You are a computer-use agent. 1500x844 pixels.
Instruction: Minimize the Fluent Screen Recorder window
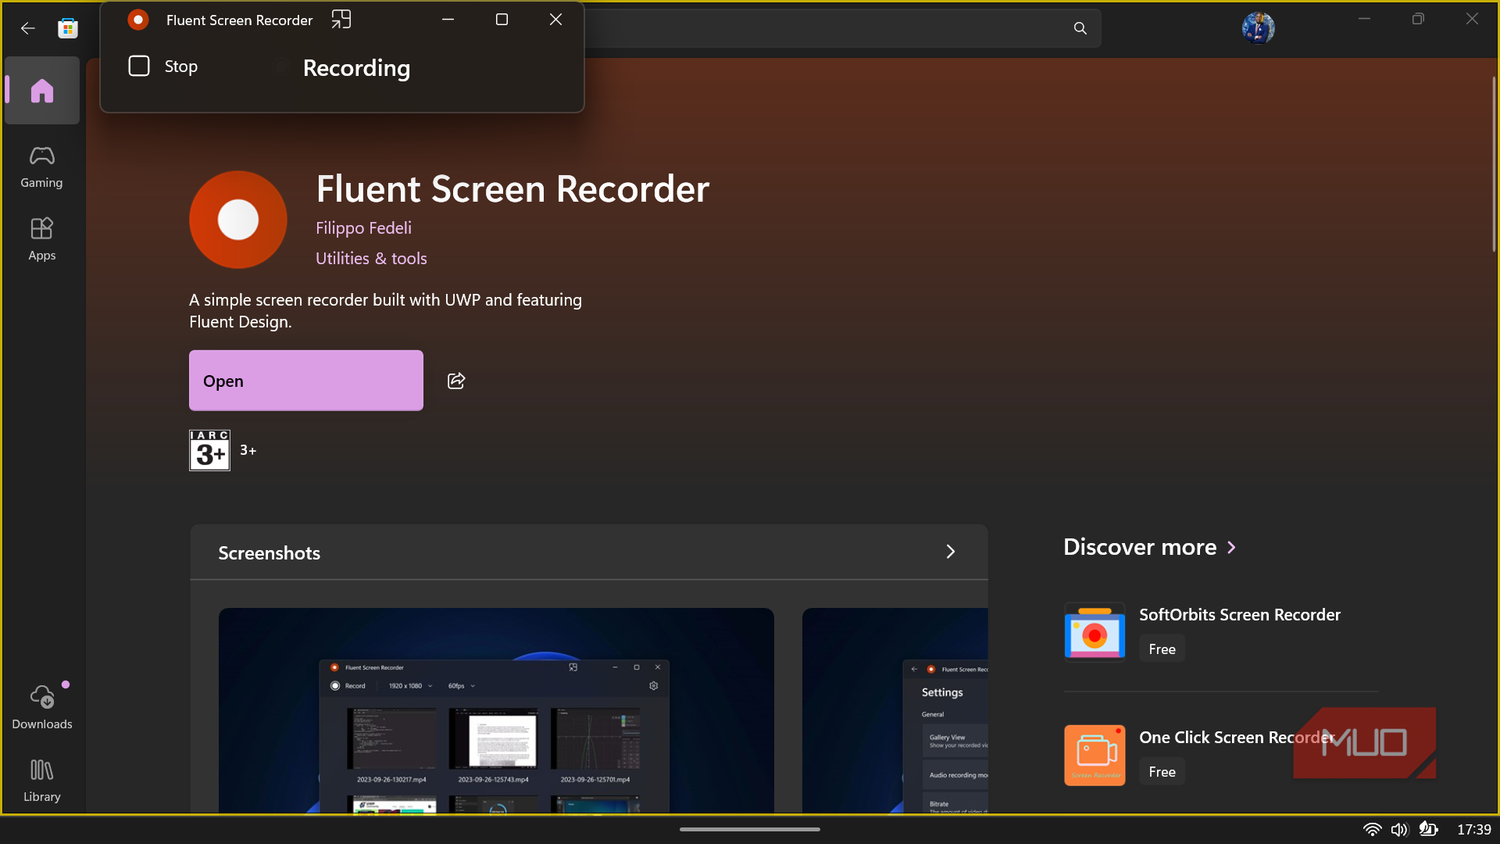[448, 19]
